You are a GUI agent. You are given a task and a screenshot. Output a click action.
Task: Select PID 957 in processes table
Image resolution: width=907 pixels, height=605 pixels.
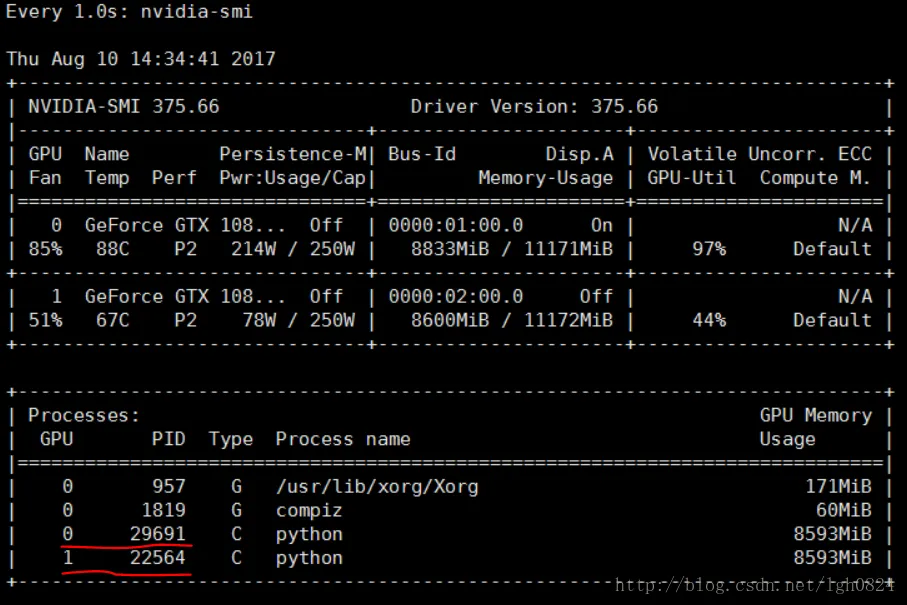[169, 486]
